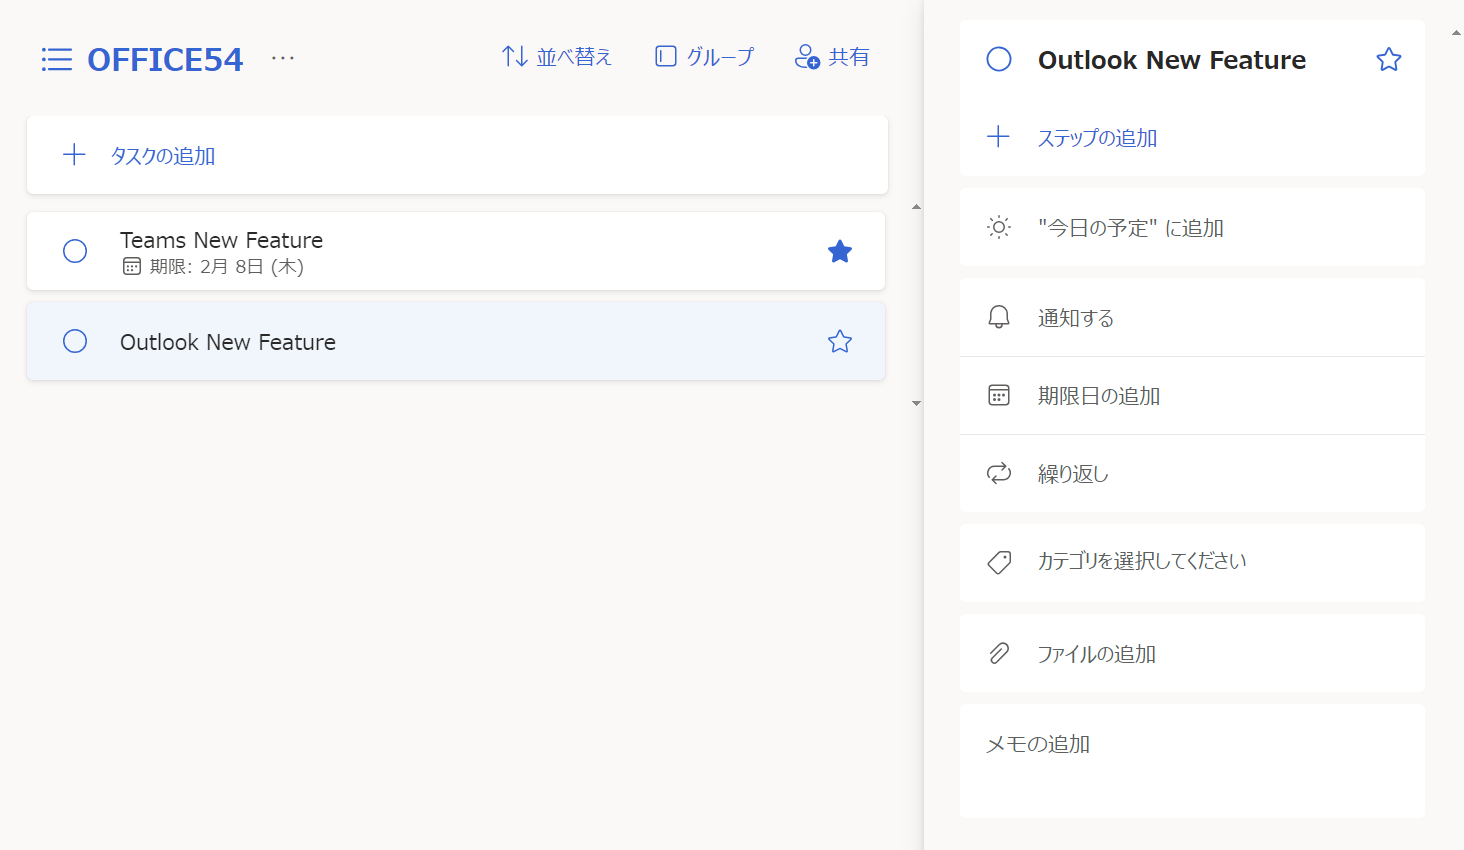
Task: Add task to "今日の予定"
Action: (x=1192, y=227)
